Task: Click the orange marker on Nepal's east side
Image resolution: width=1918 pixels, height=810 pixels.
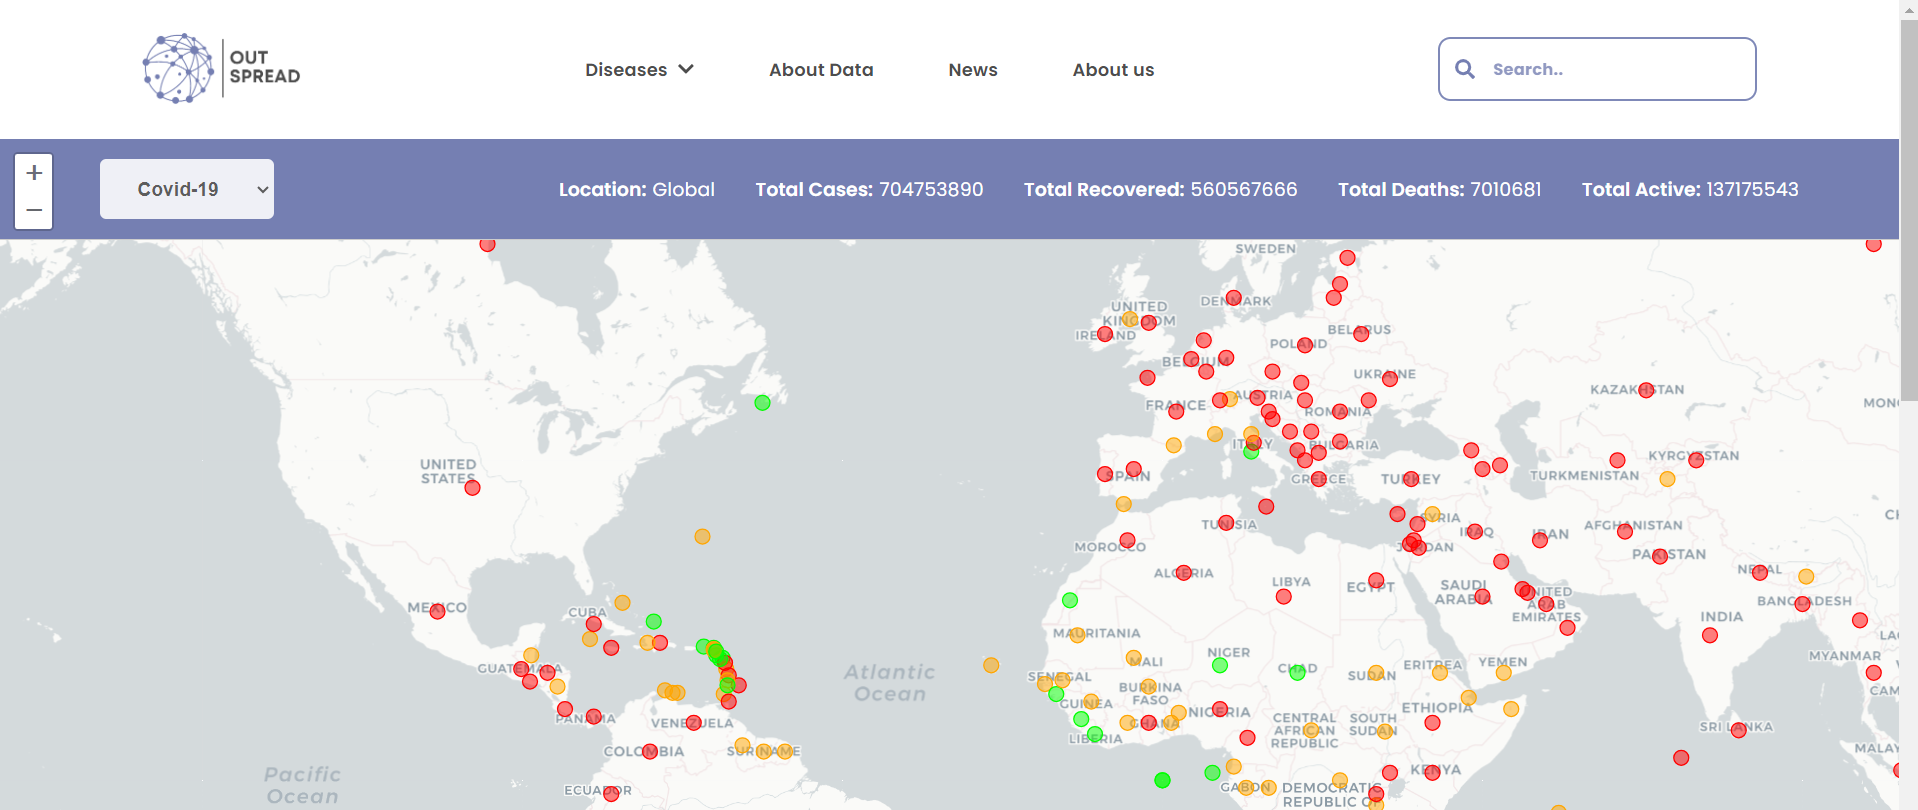Action: point(1806,576)
